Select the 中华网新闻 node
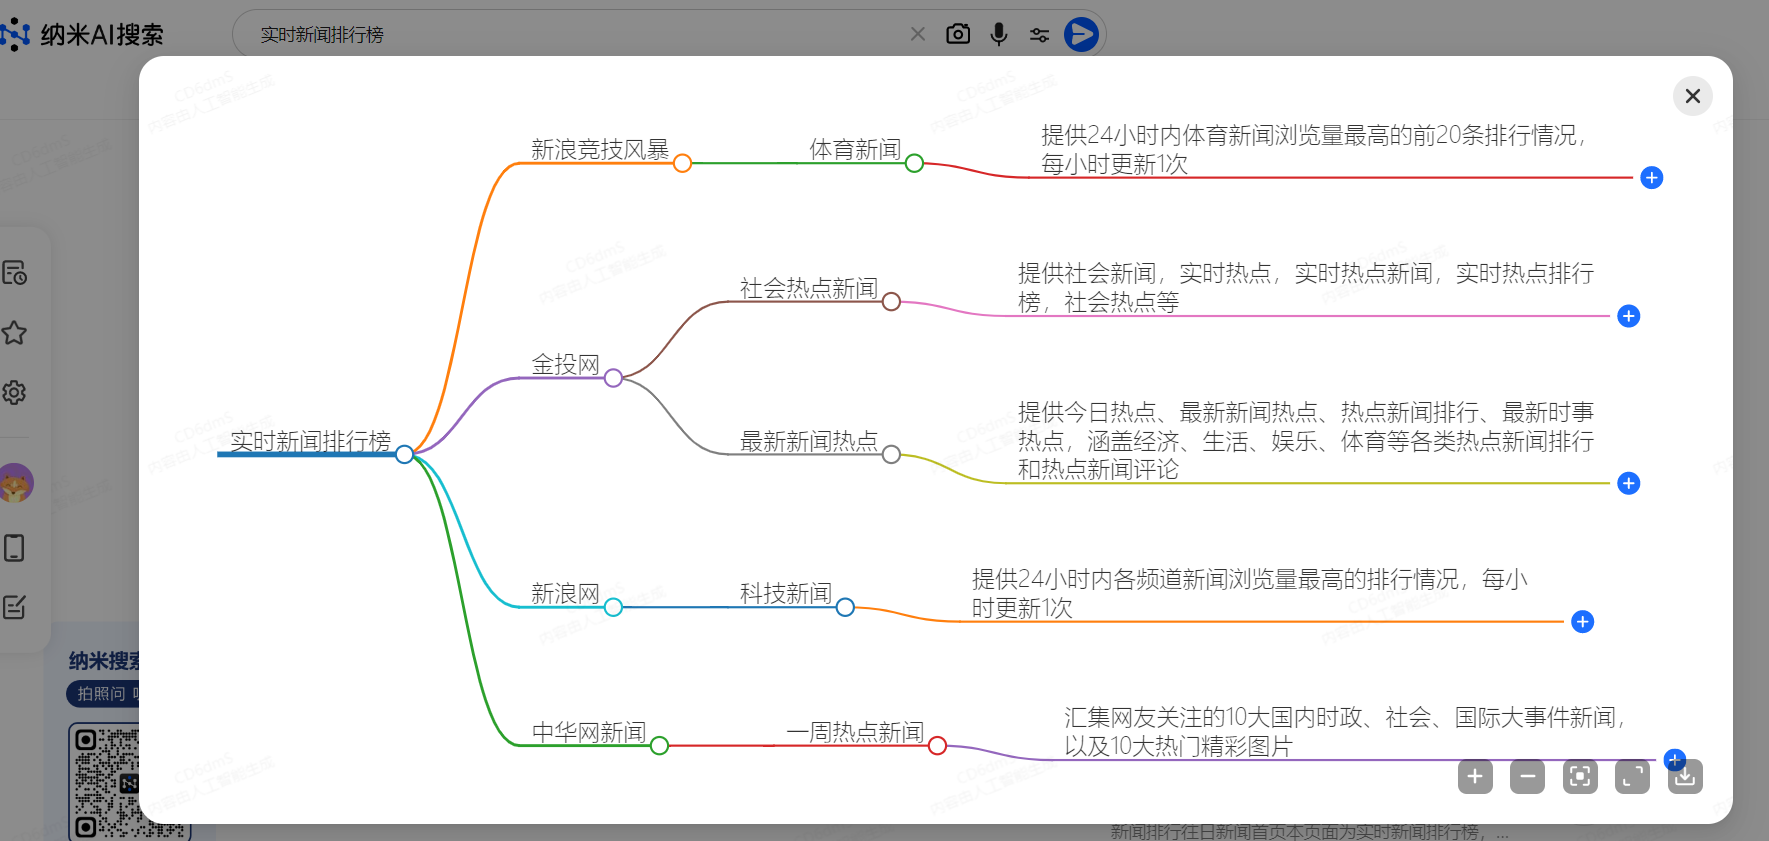The image size is (1769, 841). (588, 732)
